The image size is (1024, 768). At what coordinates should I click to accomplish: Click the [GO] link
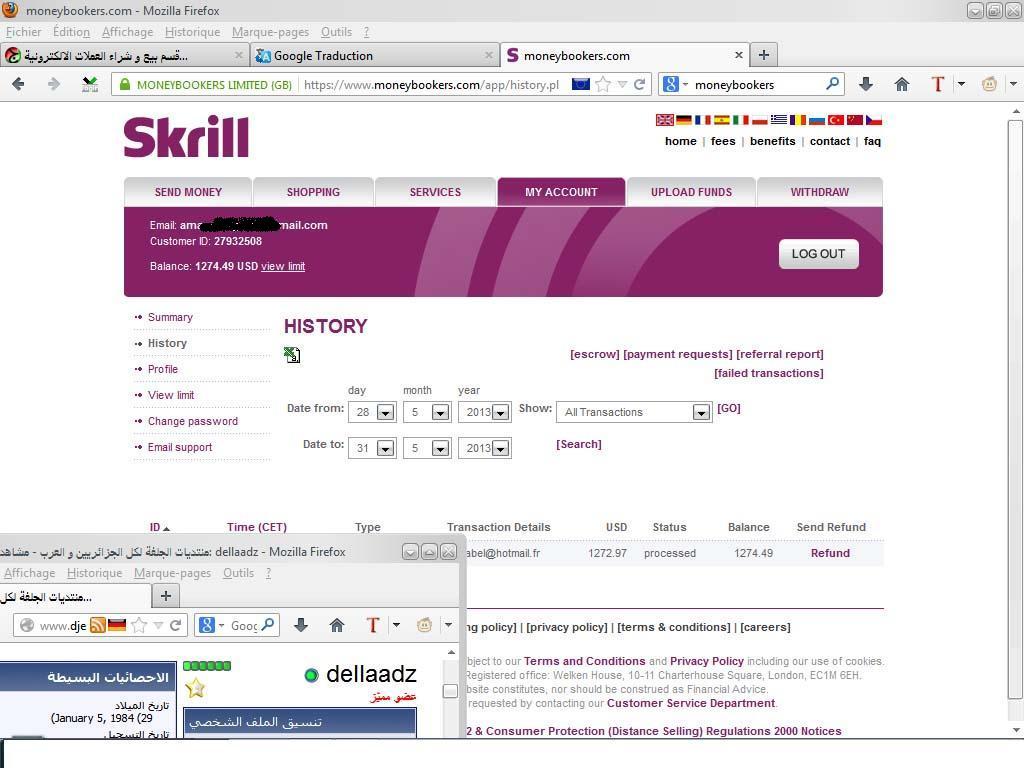(x=729, y=408)
